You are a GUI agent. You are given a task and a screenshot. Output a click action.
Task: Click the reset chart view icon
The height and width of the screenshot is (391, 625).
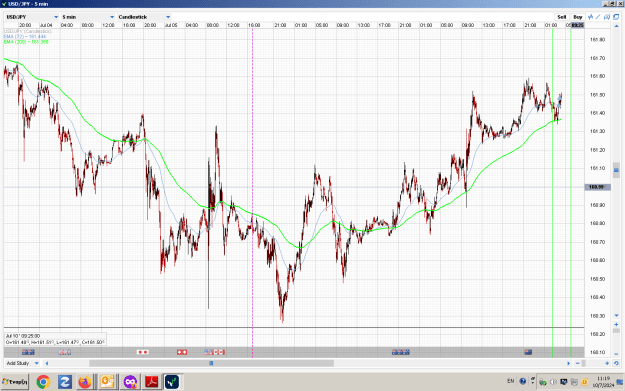pos(616,363)
